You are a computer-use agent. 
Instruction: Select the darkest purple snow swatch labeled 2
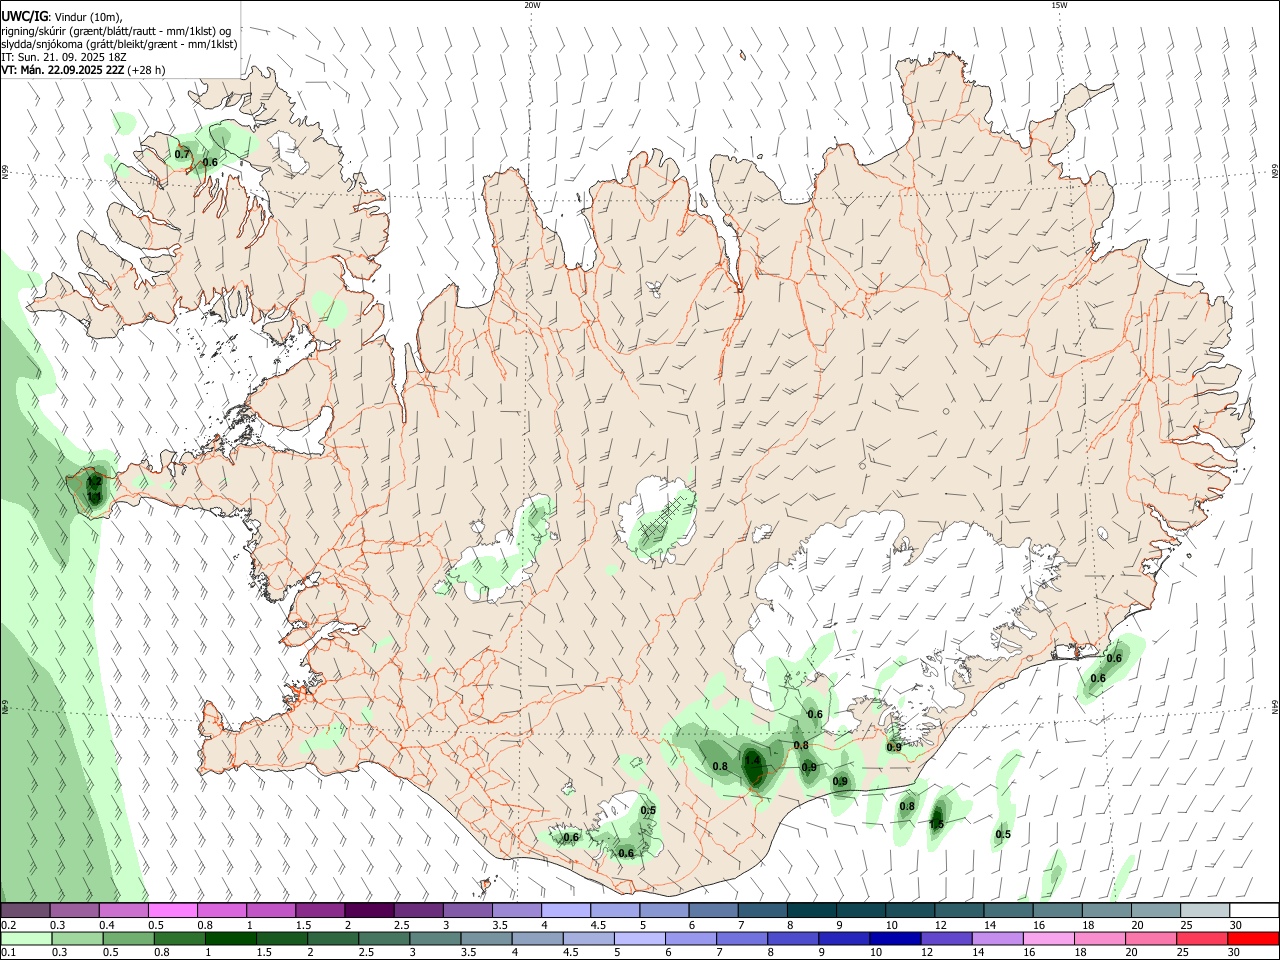[368, 911]
